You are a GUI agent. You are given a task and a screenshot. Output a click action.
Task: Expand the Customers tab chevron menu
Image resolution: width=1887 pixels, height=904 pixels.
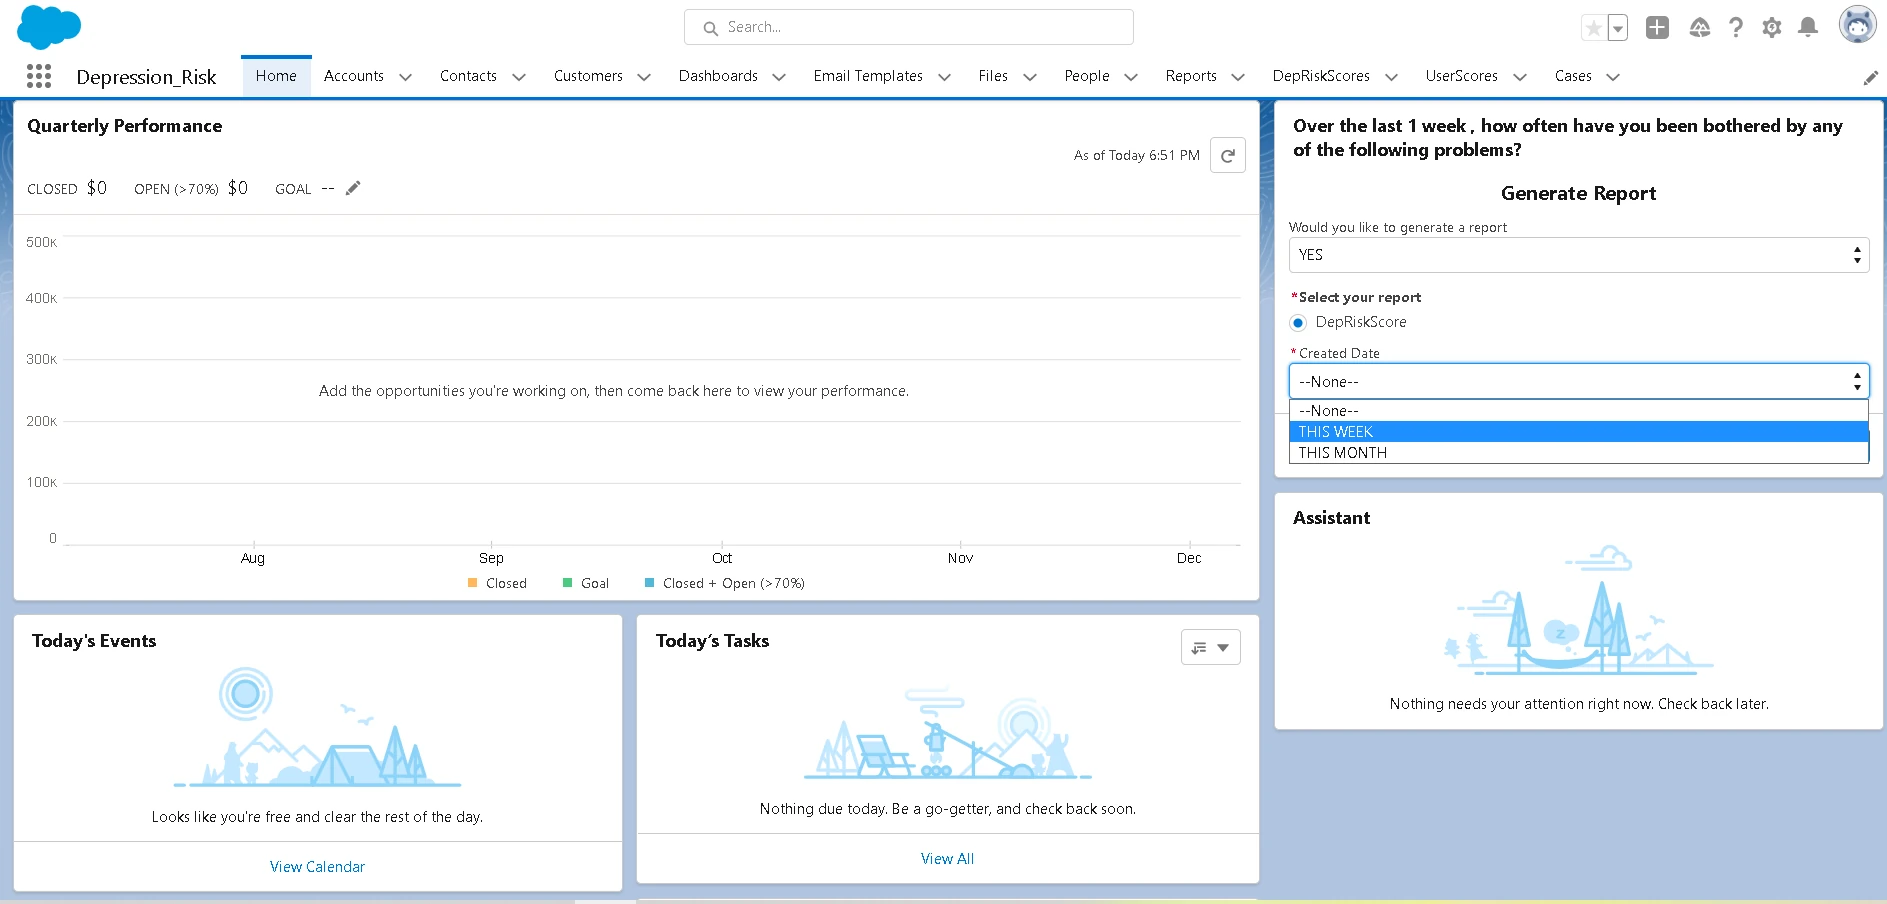[644, 77]
